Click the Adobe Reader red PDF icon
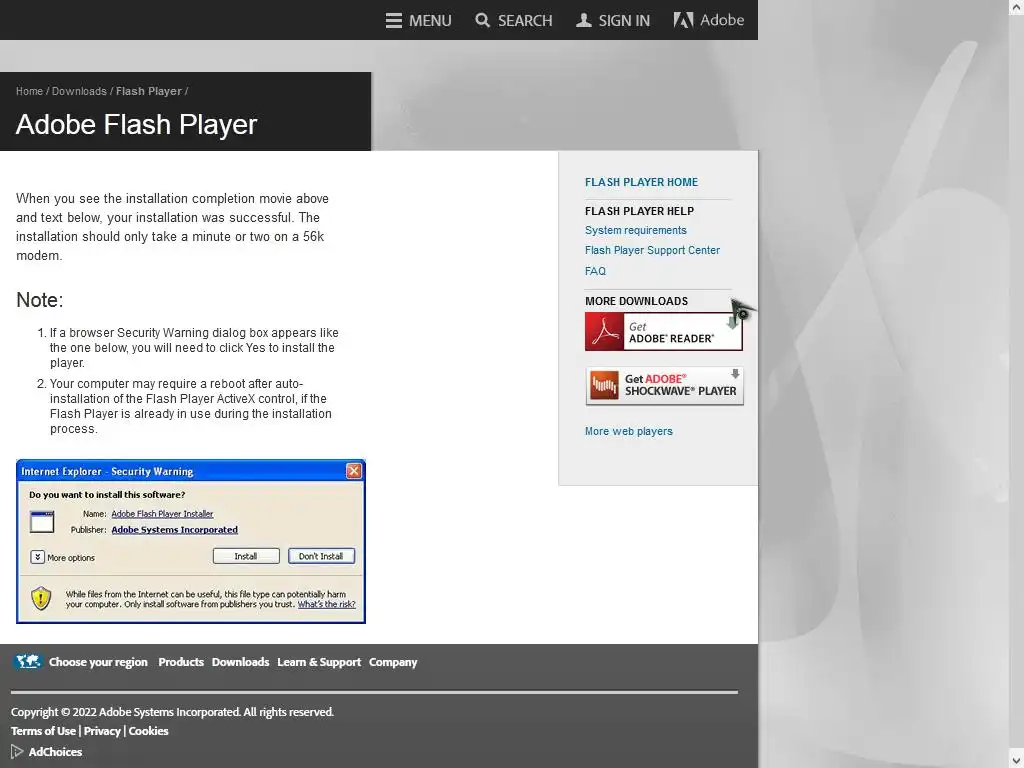The height and width of the screenshot is (768, 1024). [604, 332]
